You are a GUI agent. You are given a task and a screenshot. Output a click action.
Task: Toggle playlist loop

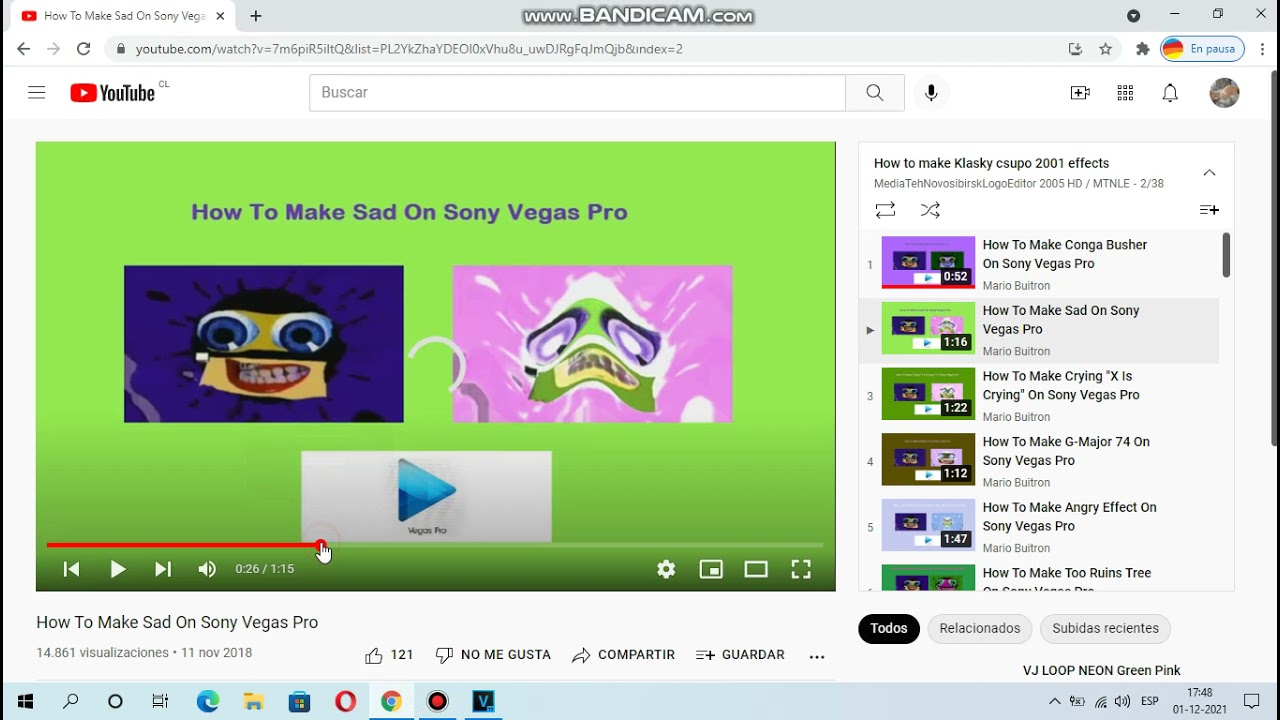tap(885, 210)
